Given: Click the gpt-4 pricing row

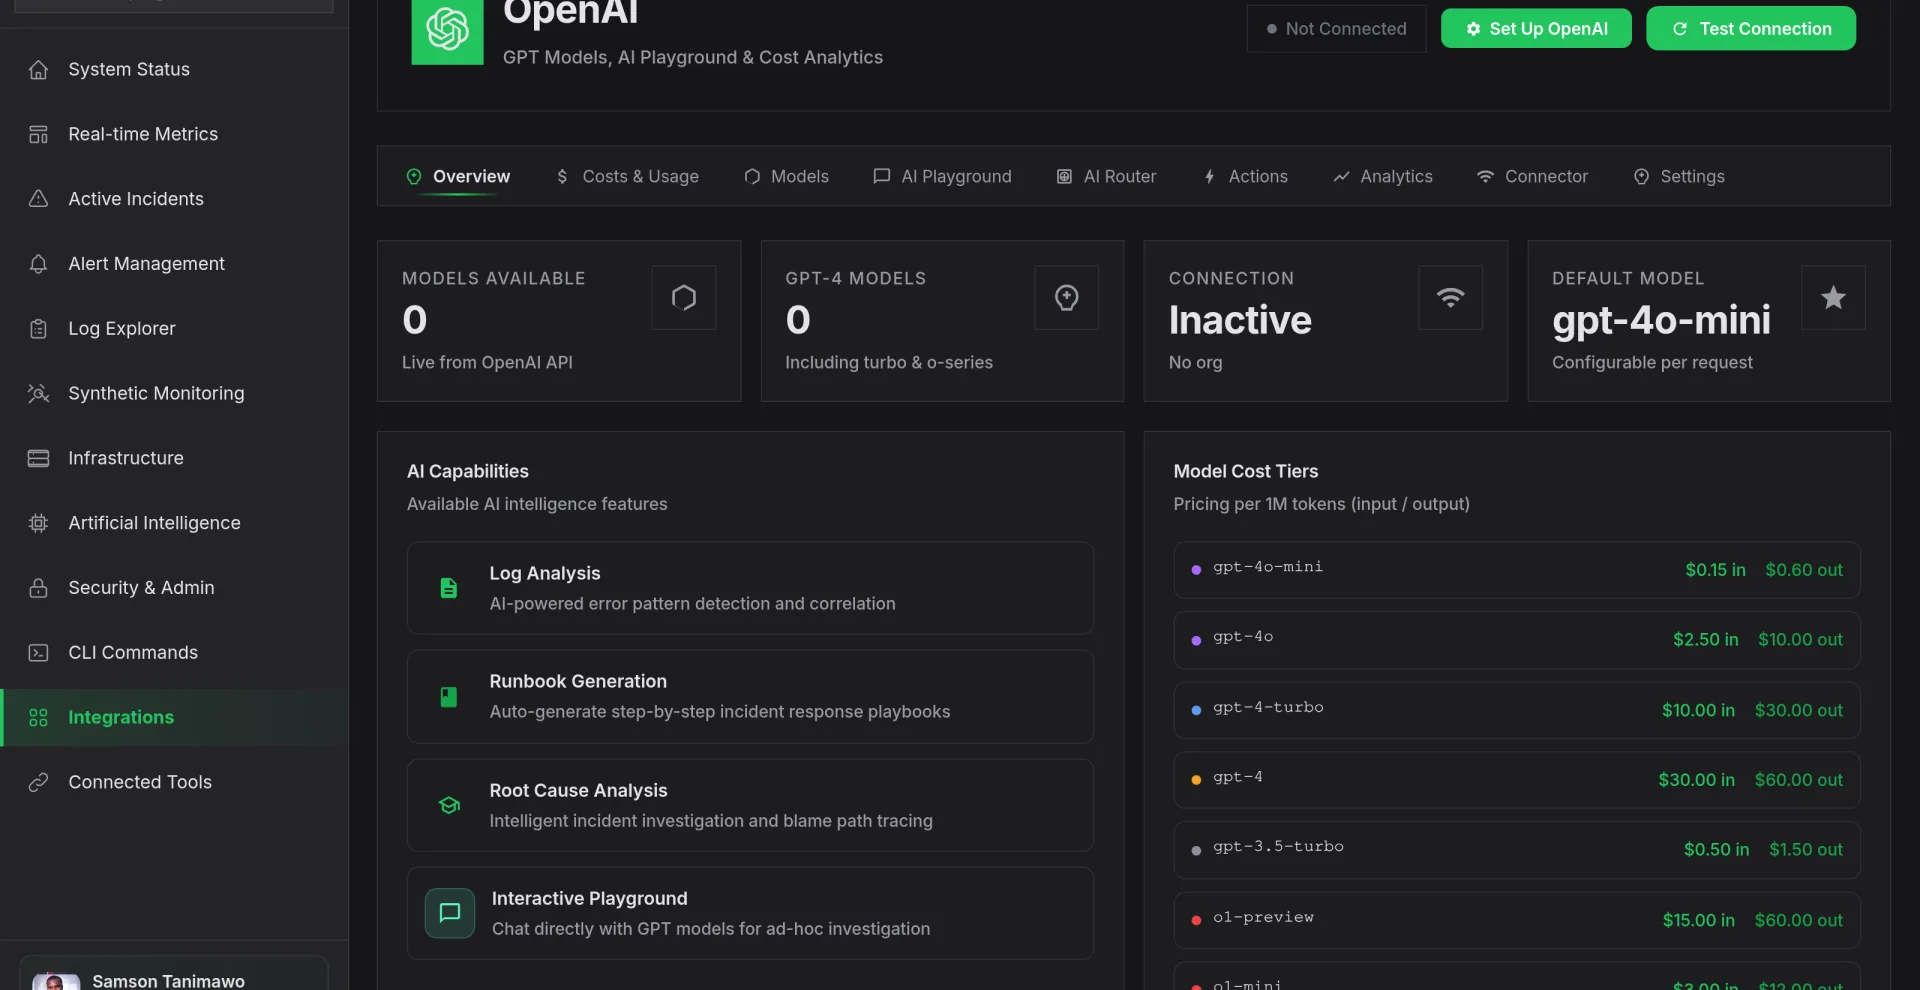Looking at the screenshot, I should (x=1517, y=780).
